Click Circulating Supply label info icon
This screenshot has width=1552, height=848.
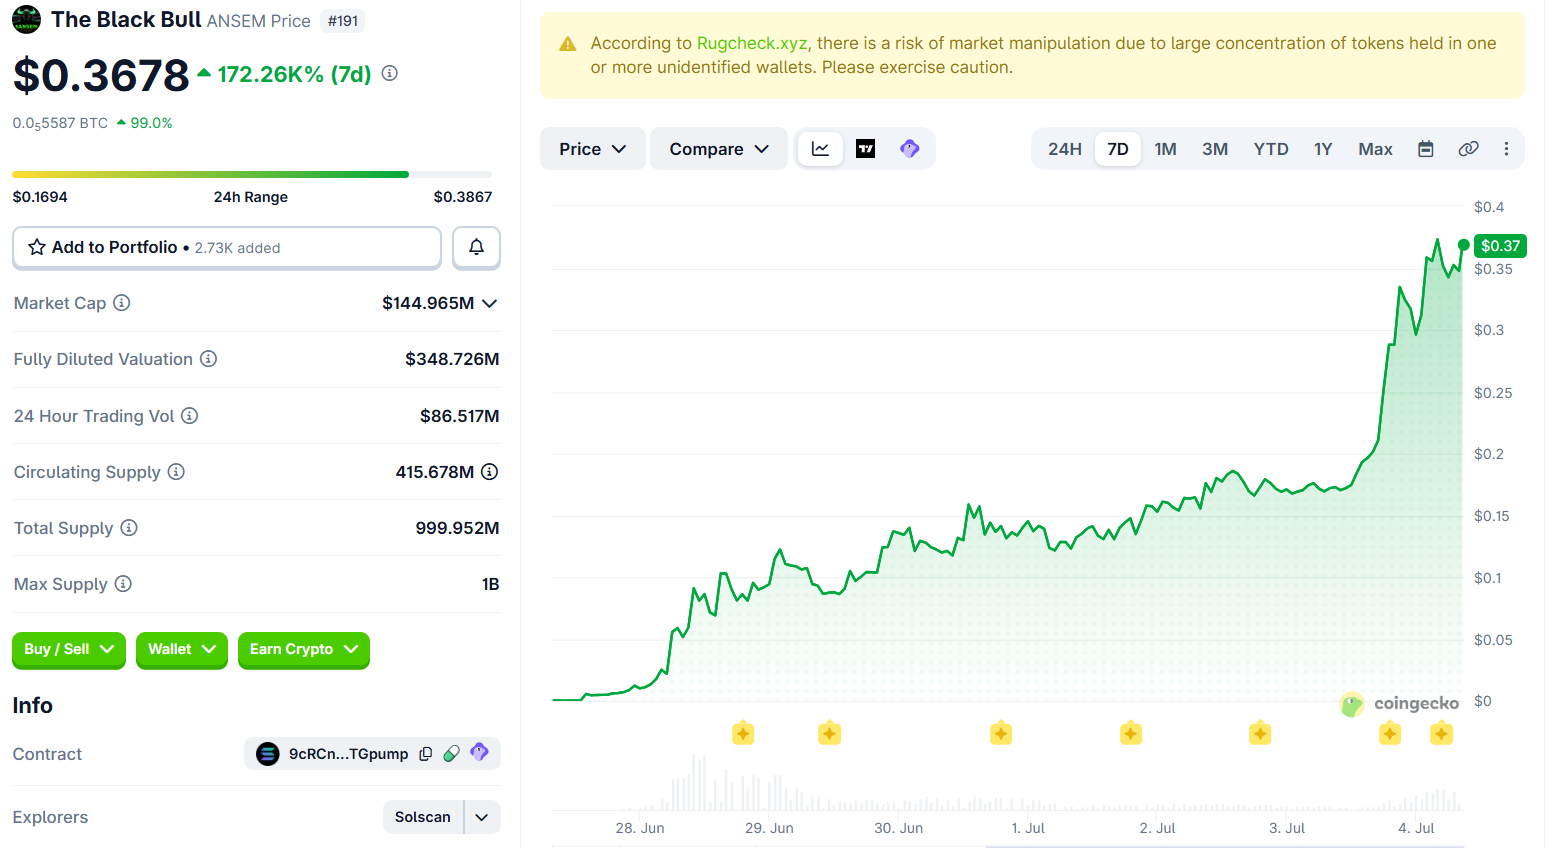176,471
